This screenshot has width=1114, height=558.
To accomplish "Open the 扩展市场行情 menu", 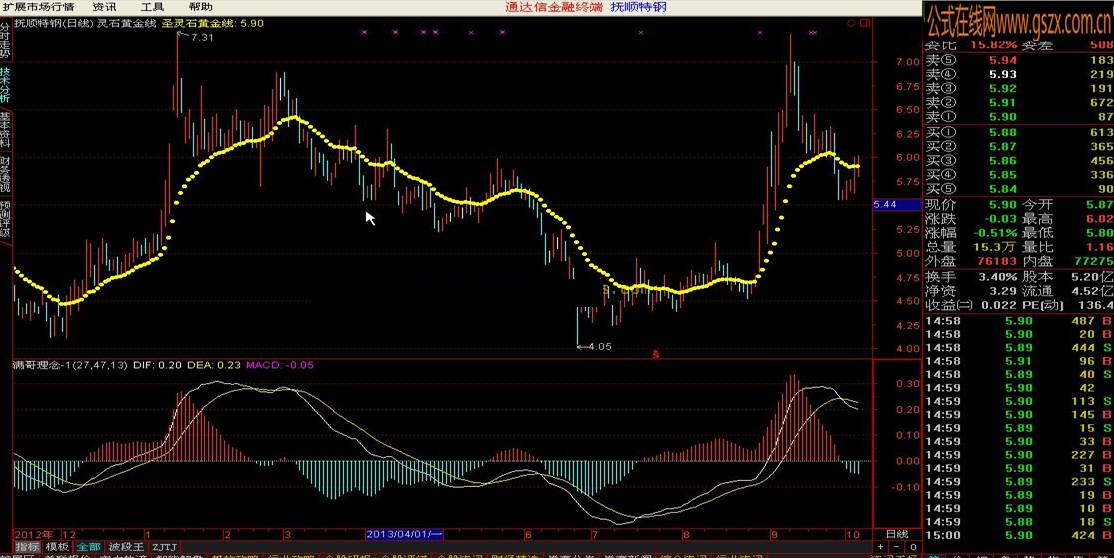I will 38,7.
